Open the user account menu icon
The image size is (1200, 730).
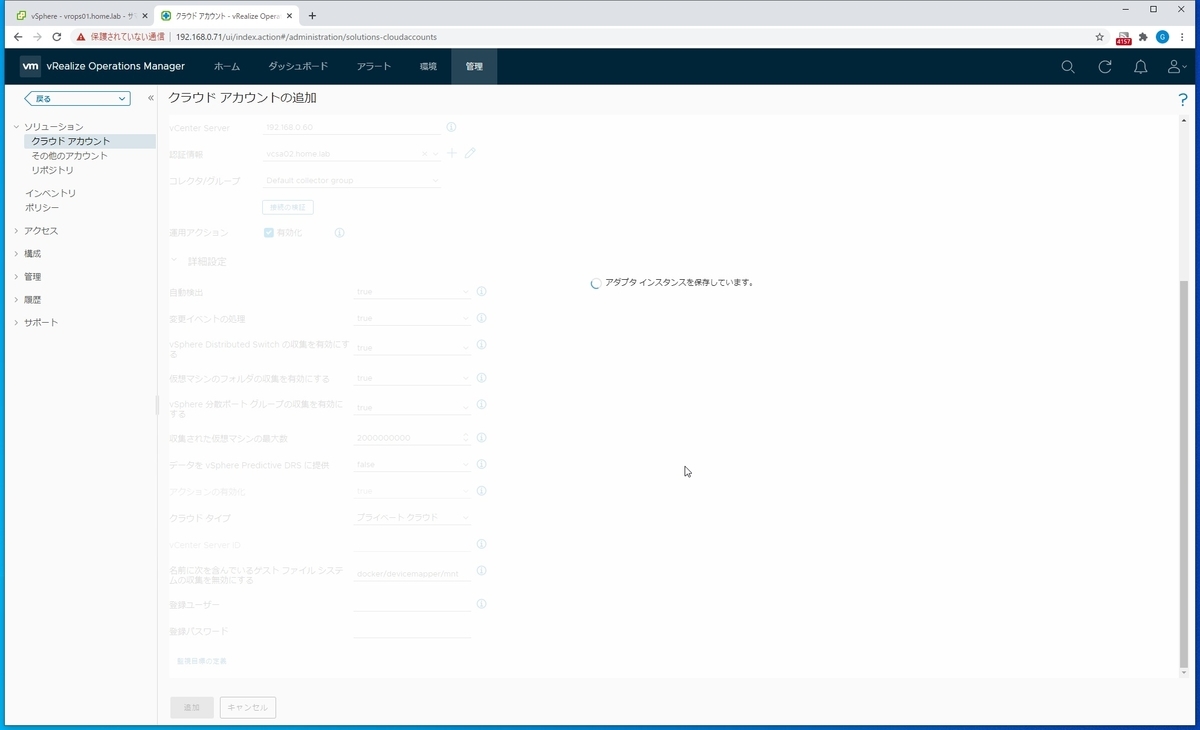coord(1177,67)
